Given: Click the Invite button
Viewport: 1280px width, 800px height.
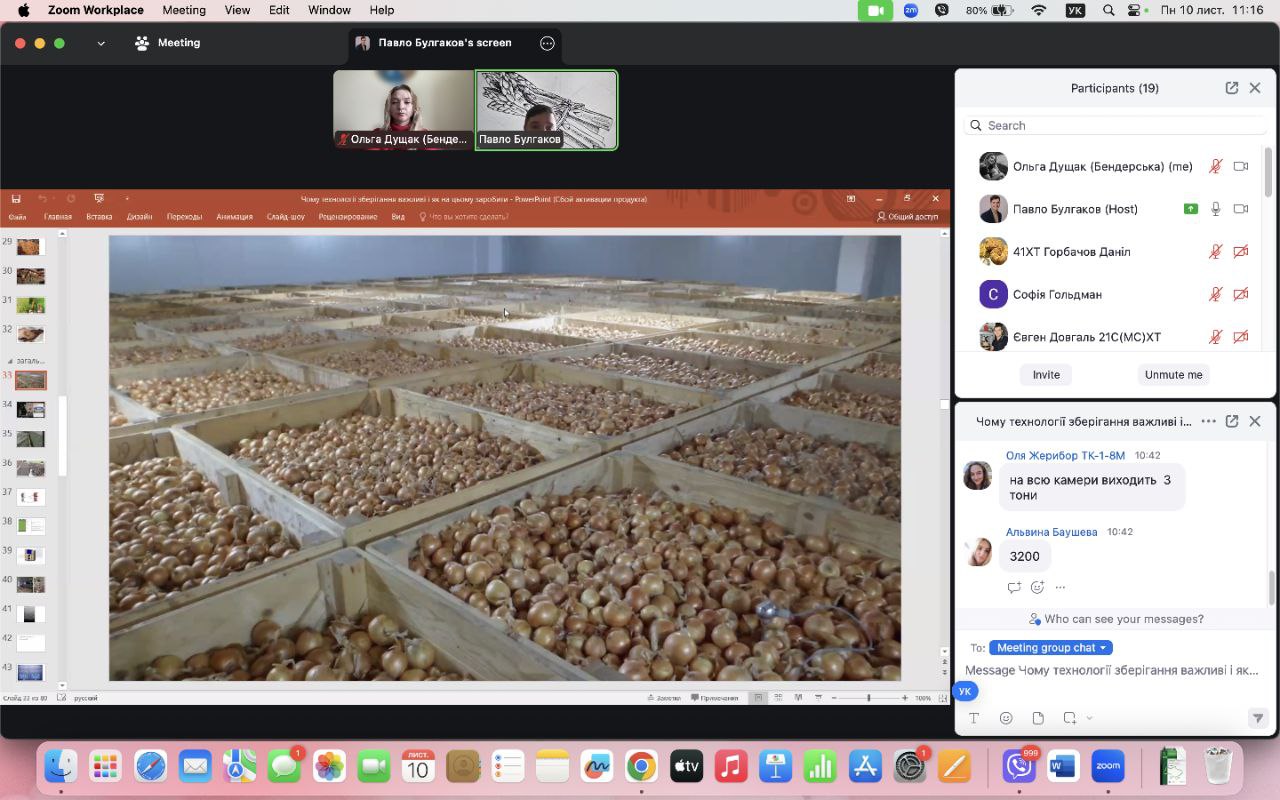Looking at the screenshot, I should tap(1046, 375).
